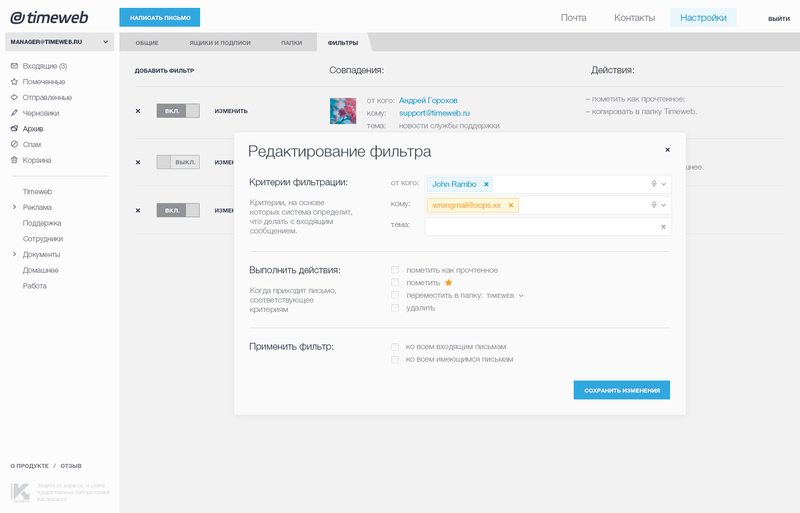
Task: Click the sender avatar thumbnail
Action: (343, 111)
